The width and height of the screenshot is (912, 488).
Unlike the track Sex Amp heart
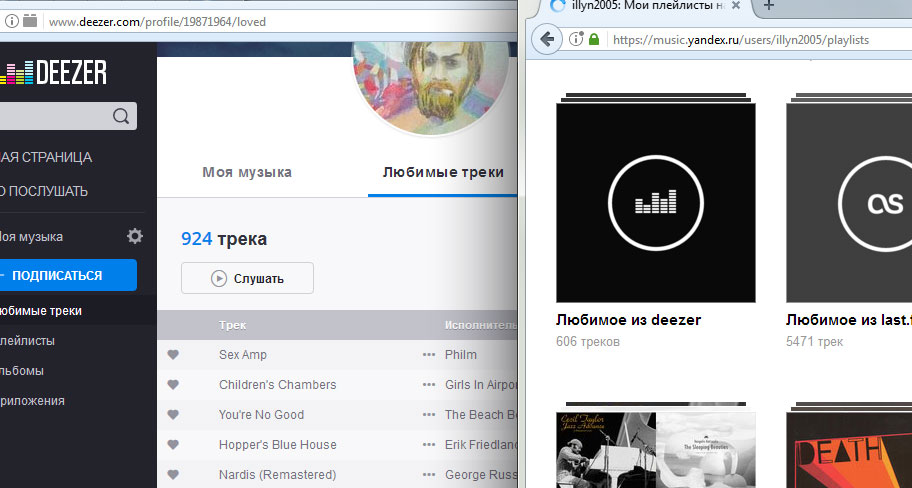(173, 354)
